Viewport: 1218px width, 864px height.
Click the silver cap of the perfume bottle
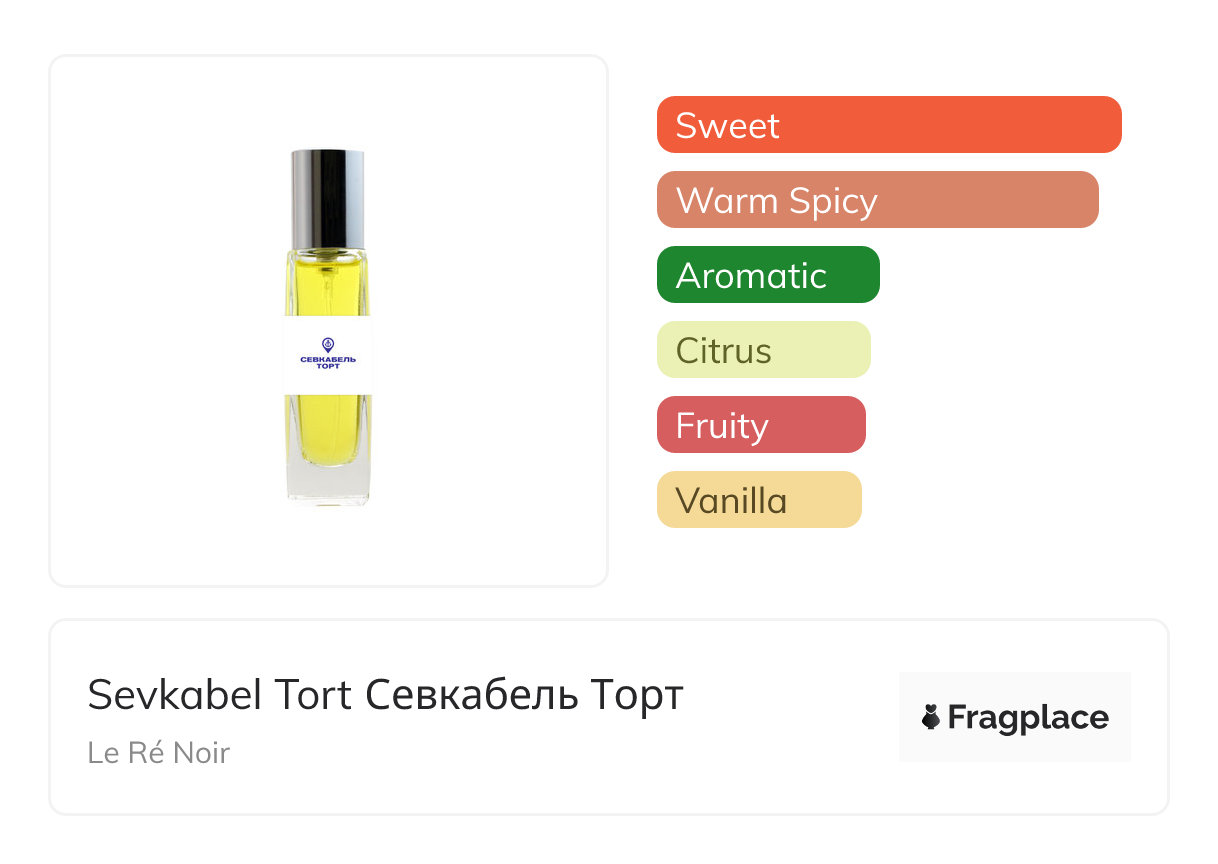pyautogui.click(x=328, y=198)
